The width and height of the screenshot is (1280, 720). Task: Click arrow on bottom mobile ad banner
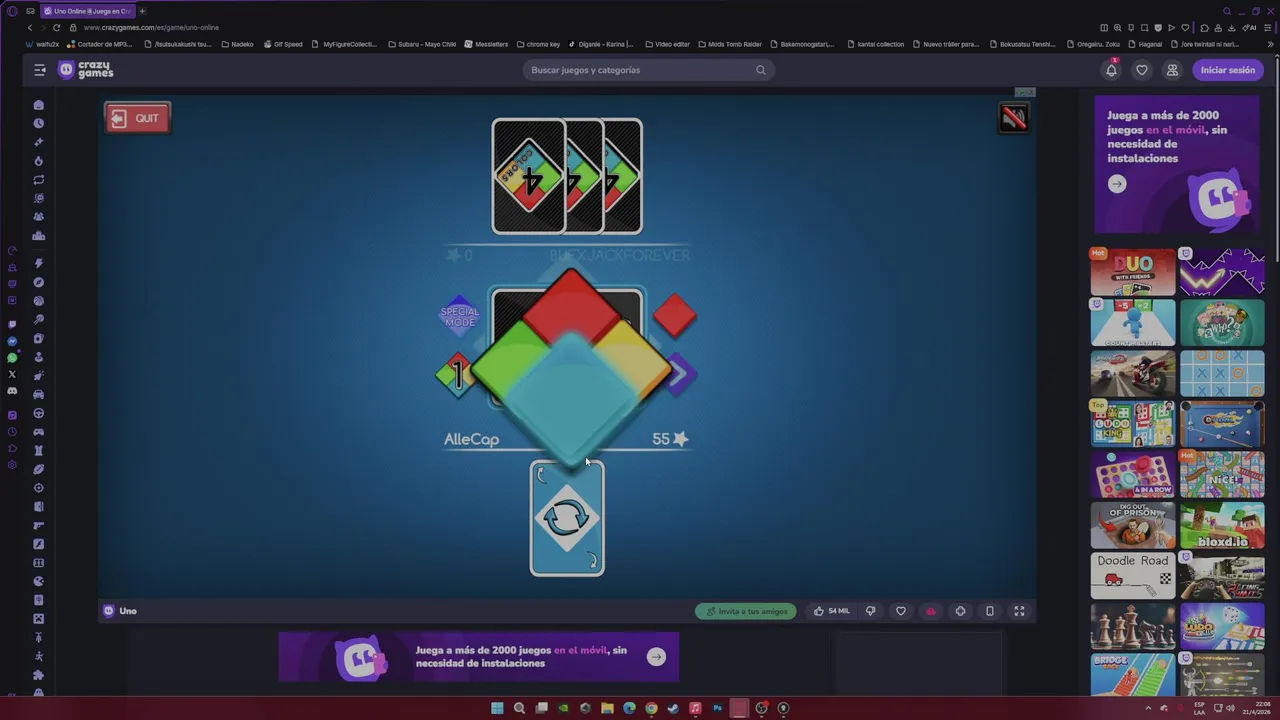point(656,657)
